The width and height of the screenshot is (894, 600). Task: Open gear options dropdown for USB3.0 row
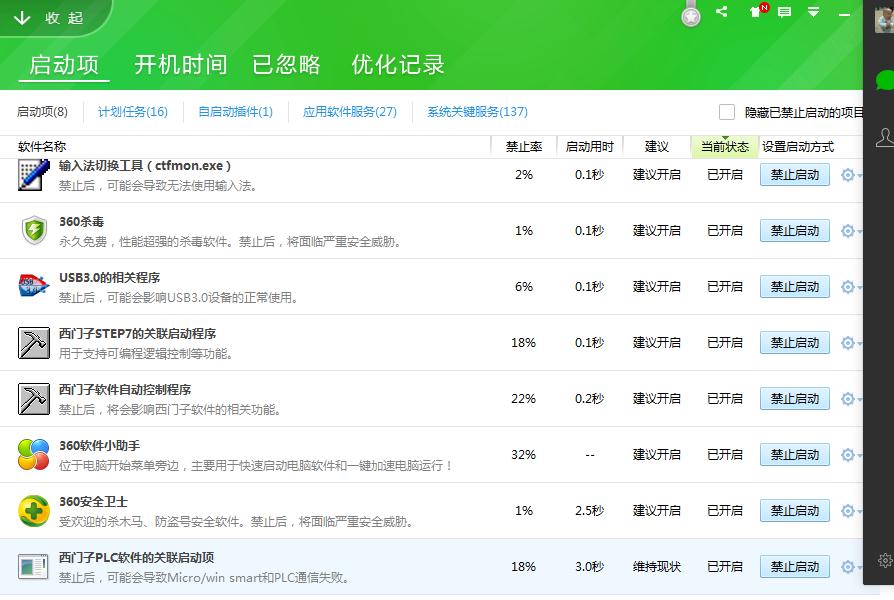click(x=850, y=286)
